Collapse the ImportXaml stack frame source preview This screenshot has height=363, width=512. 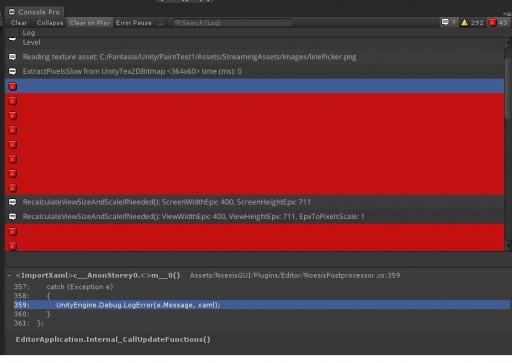coord(9,275)
